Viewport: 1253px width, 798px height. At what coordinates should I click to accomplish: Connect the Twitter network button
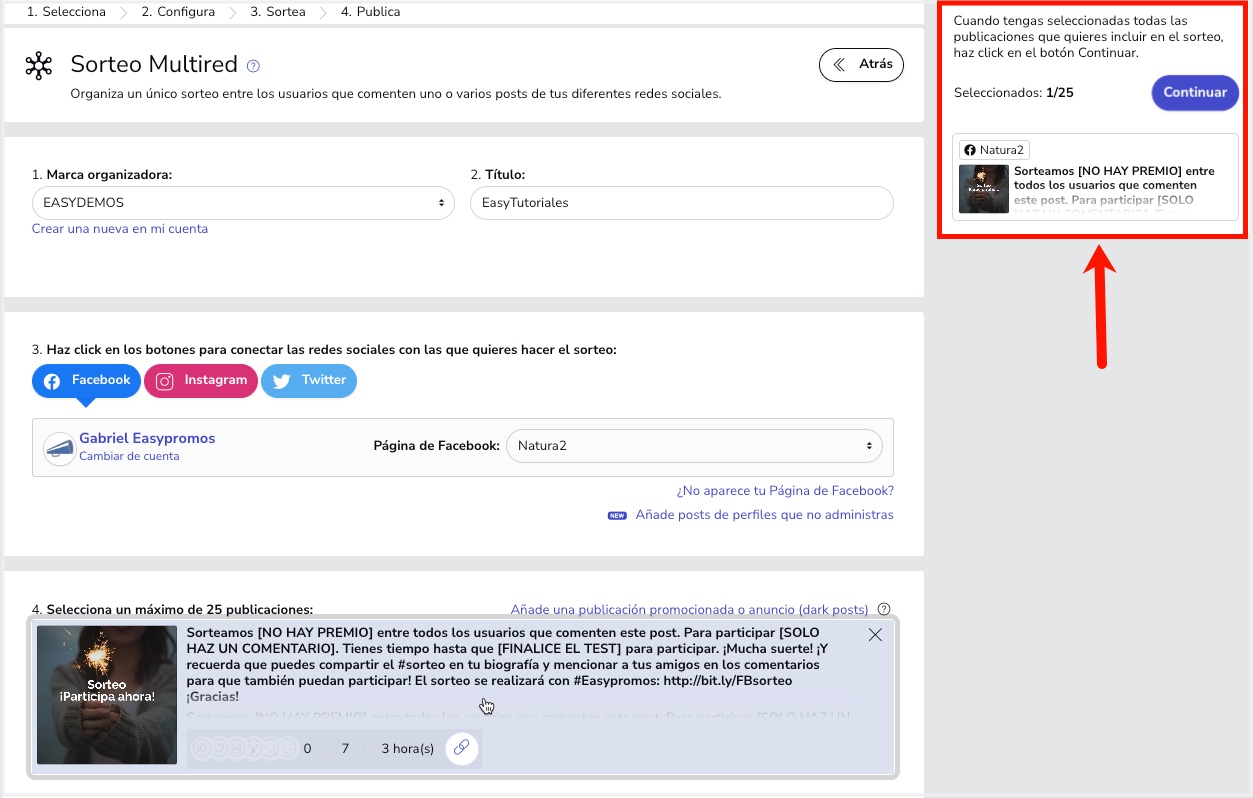309,381
